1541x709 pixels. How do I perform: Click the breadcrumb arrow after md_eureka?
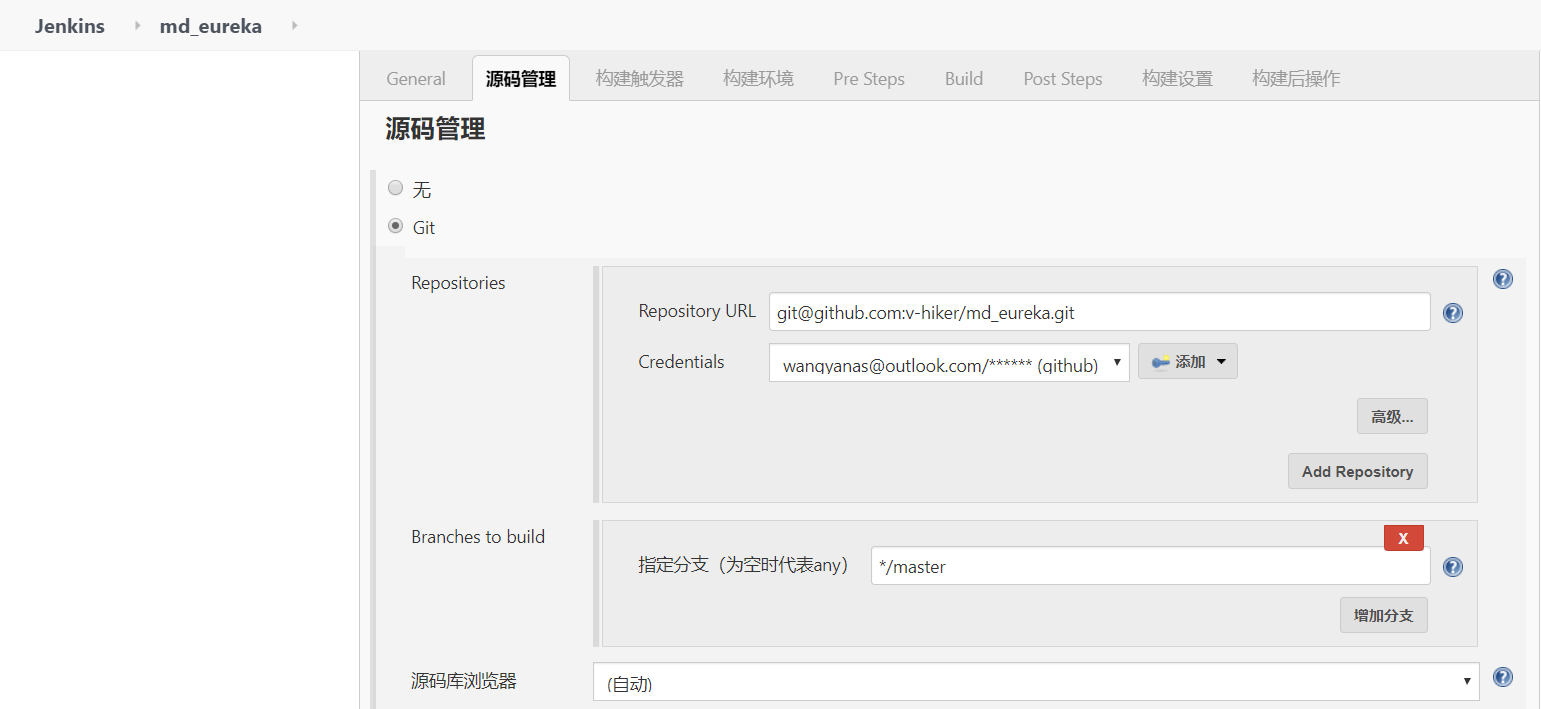[x=294, y=26]
